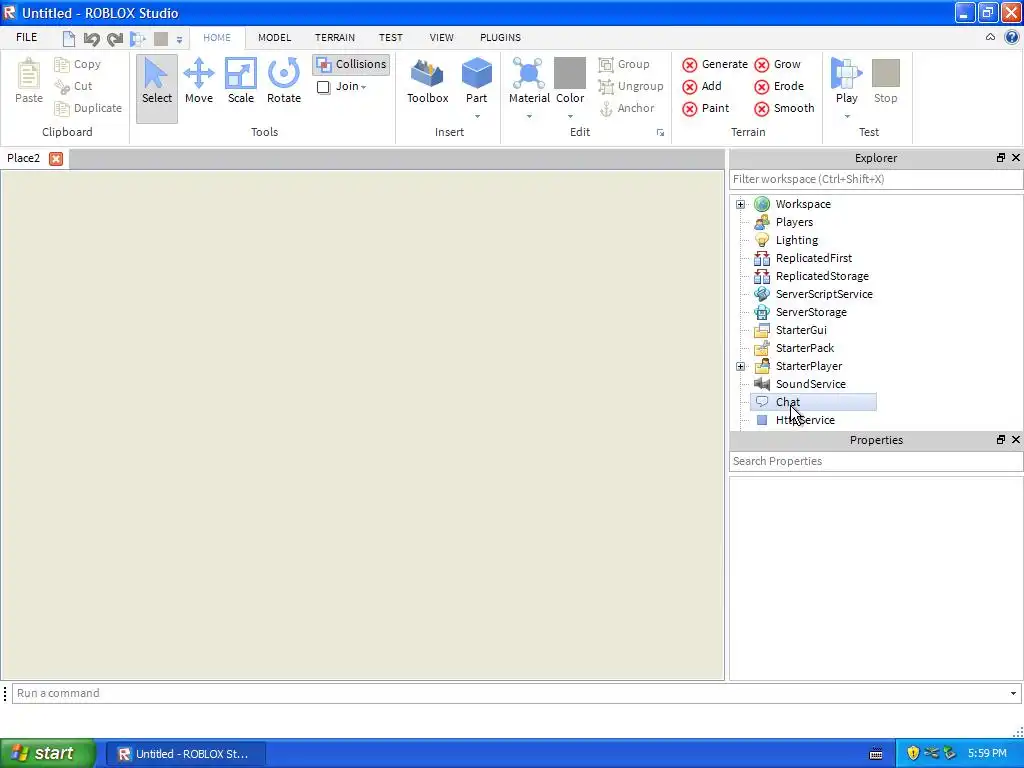1024x768 pixels.
Task: Click the Add terrain tool
Action: click(x=701, y=86)
